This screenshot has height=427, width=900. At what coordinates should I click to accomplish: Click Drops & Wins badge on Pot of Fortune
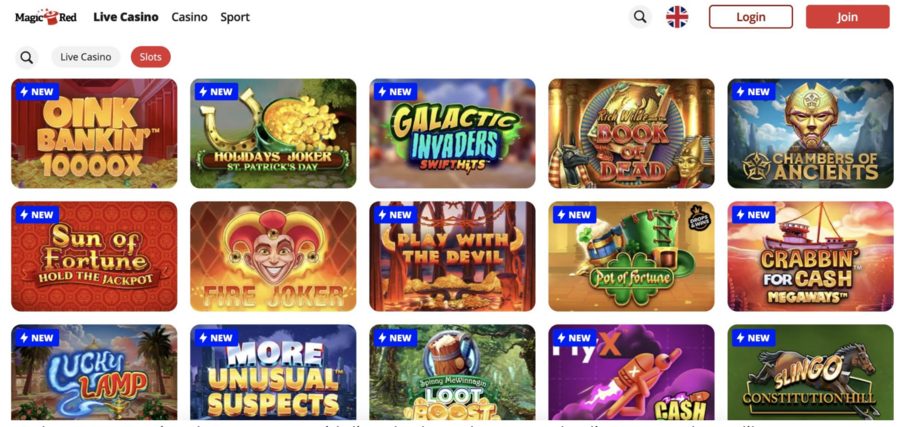[x=699, y=218]
